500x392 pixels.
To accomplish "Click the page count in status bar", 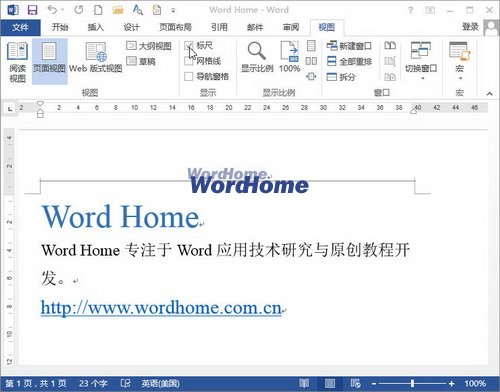I will pos(36,383).
